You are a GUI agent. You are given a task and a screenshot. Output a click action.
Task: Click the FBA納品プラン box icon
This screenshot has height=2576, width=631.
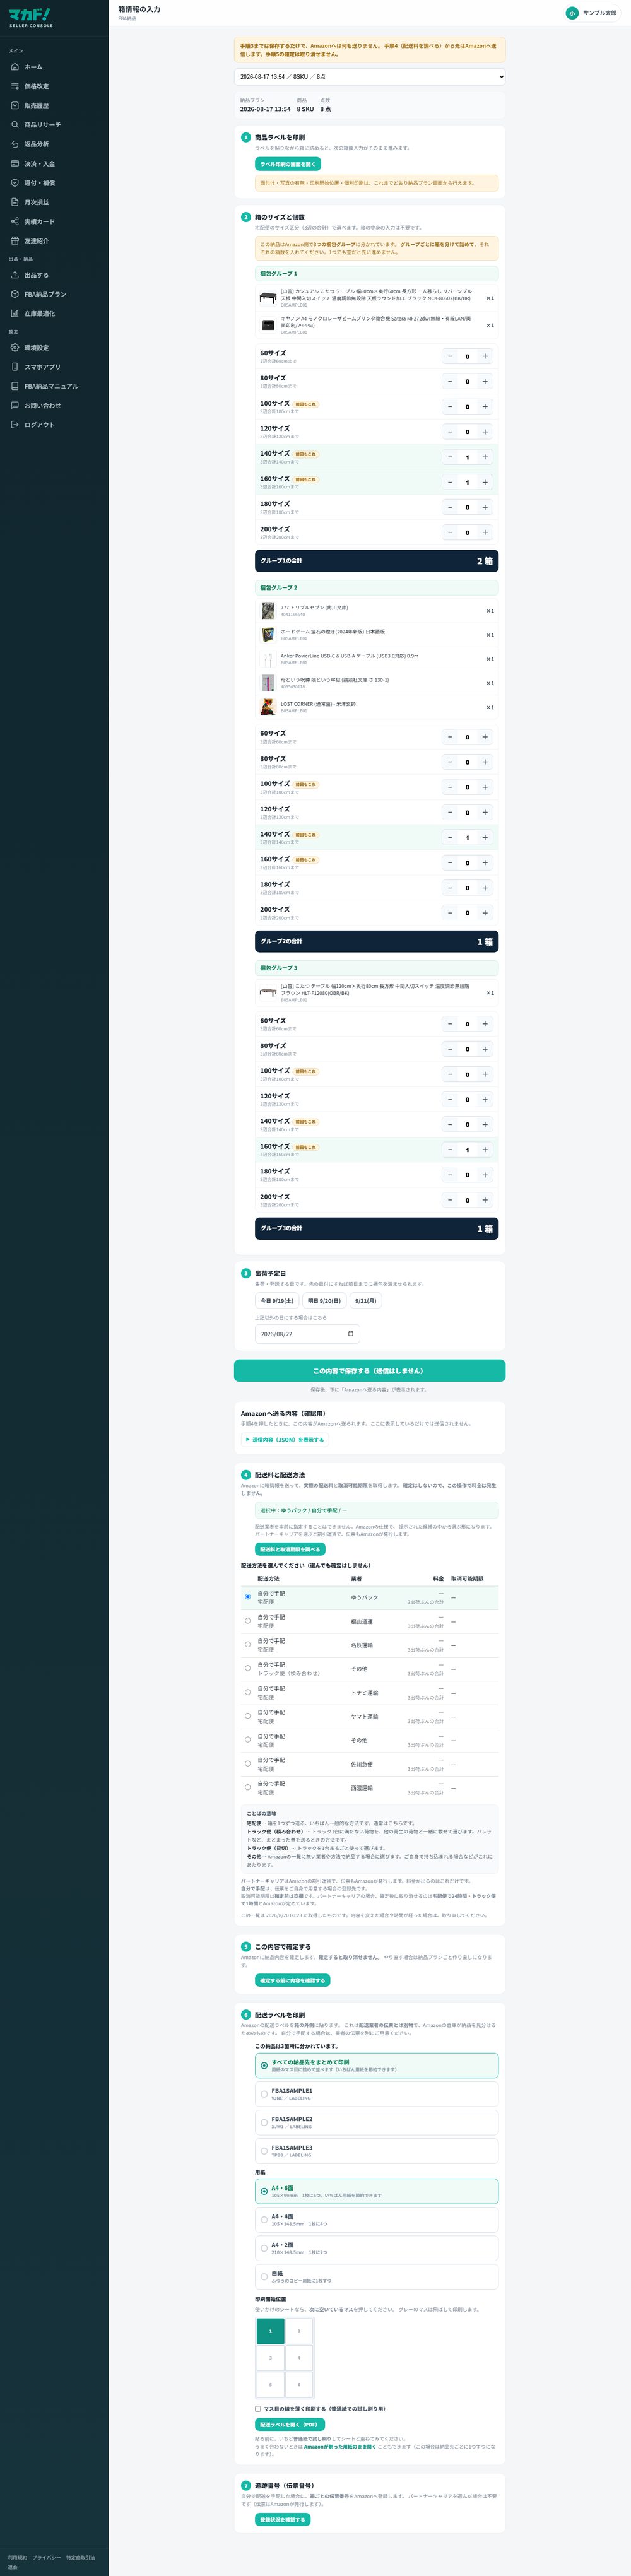pos(15,294)
